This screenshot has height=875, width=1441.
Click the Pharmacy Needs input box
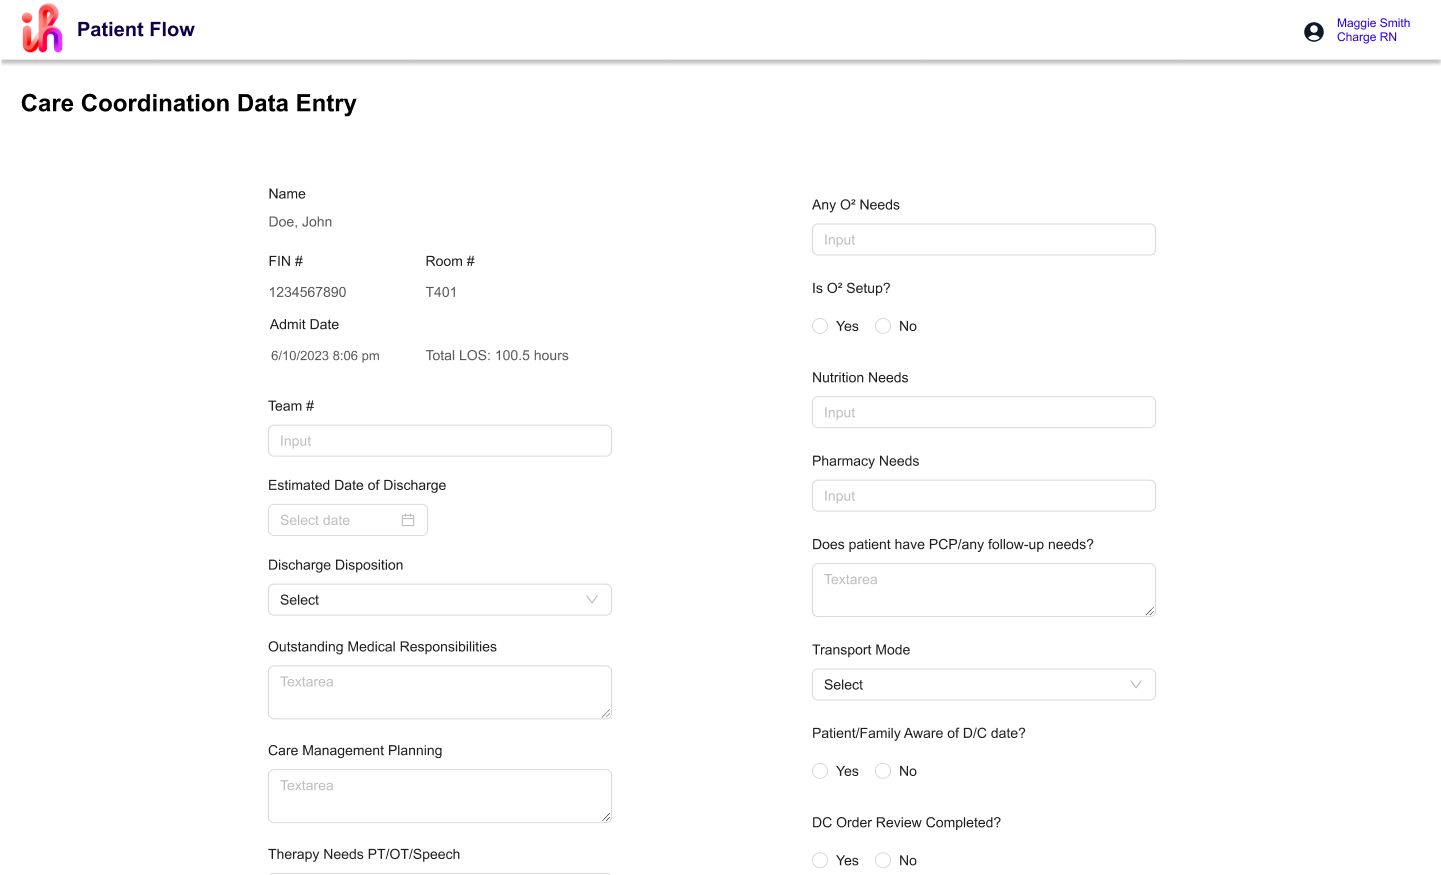(x=983, y=495)
